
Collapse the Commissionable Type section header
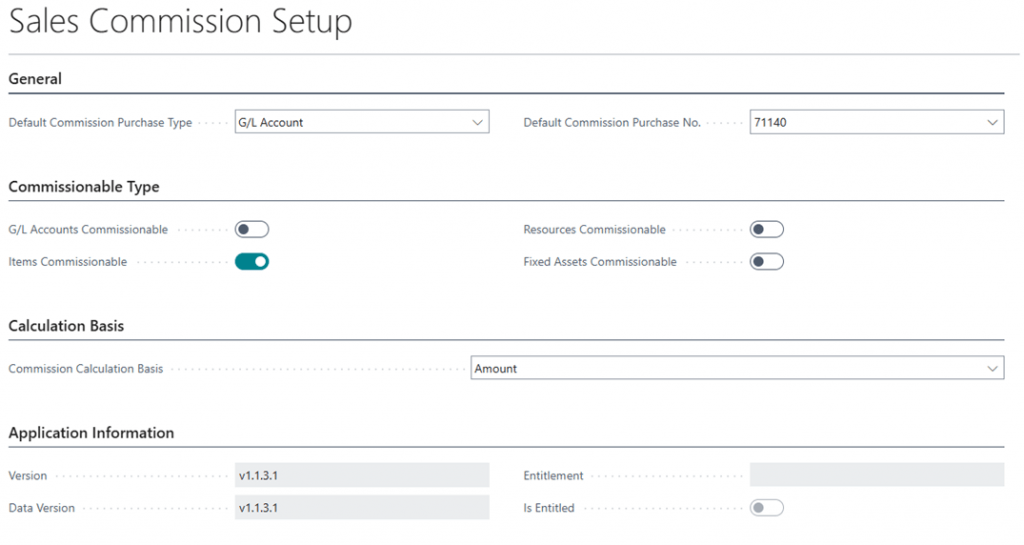coord(84,187)
